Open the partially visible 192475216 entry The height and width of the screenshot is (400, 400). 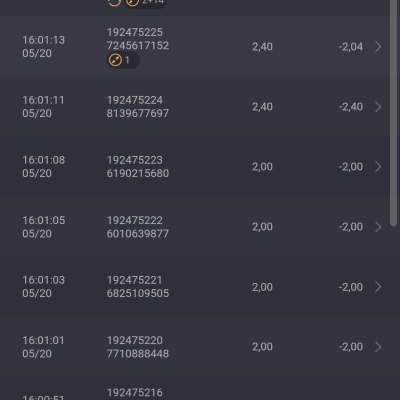tap(200, 389)
